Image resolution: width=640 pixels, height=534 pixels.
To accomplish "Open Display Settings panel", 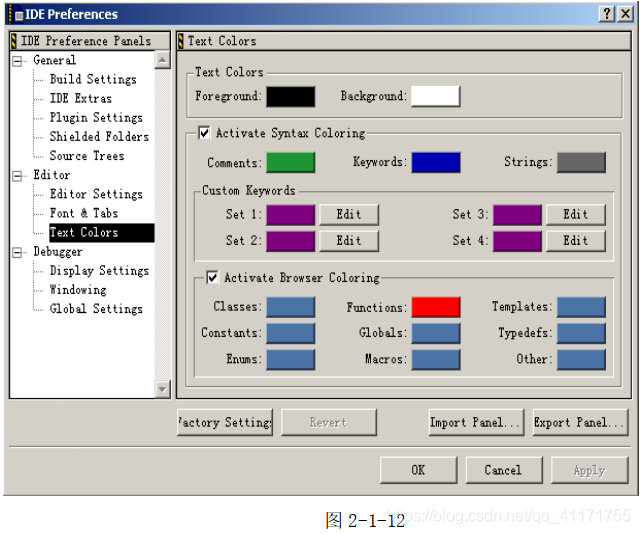I will click(x=99, y=271).
